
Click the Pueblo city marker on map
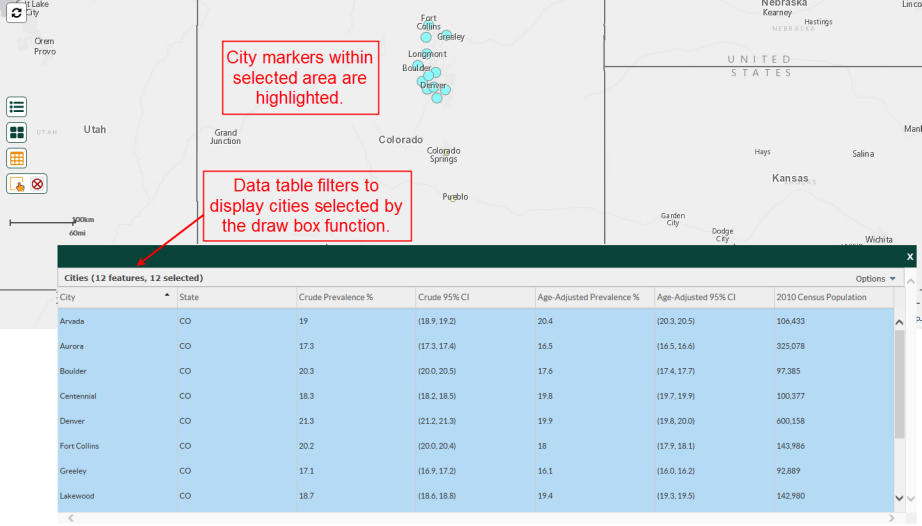pyautogui.click(x=453, y=198)
